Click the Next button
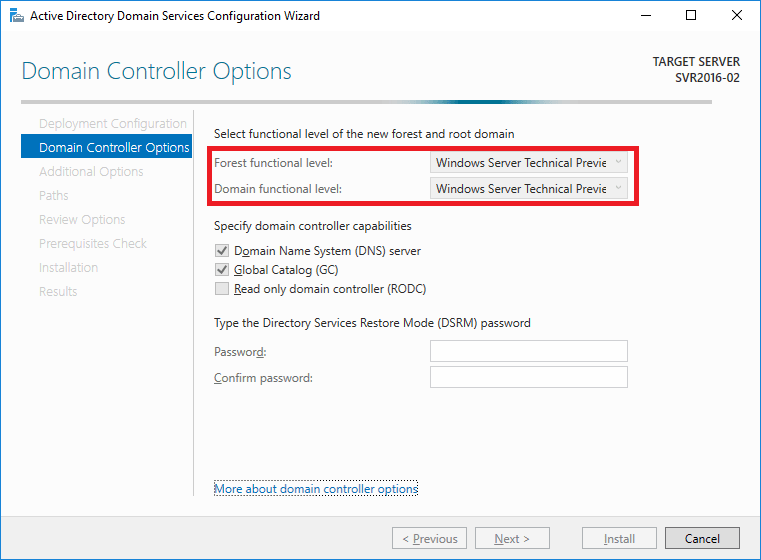The height and width of the screenshot is (560, 761). 512,538
